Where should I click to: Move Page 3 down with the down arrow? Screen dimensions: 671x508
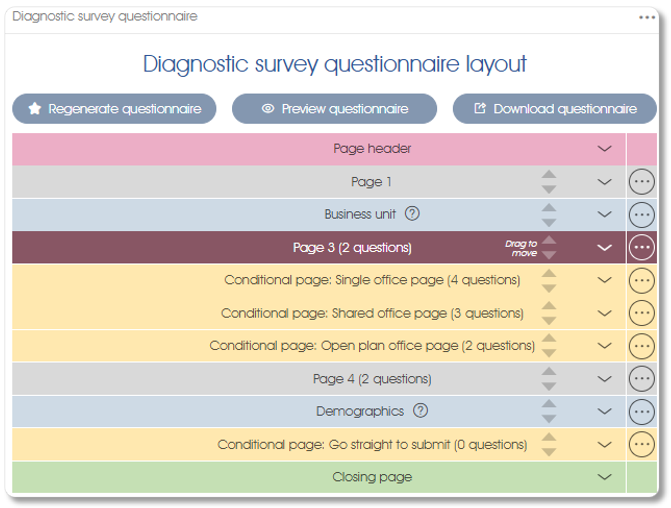tap(549, 255)
